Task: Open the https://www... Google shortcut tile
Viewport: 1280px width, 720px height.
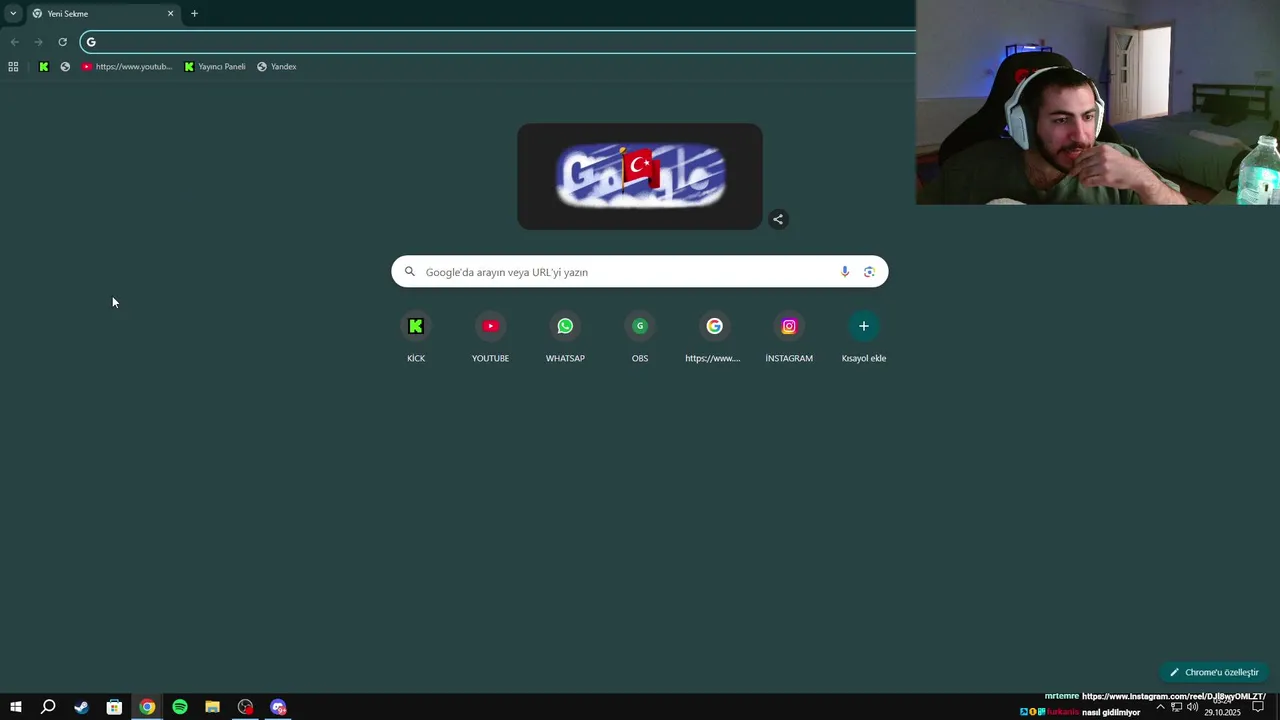Action: pos(714,337)
